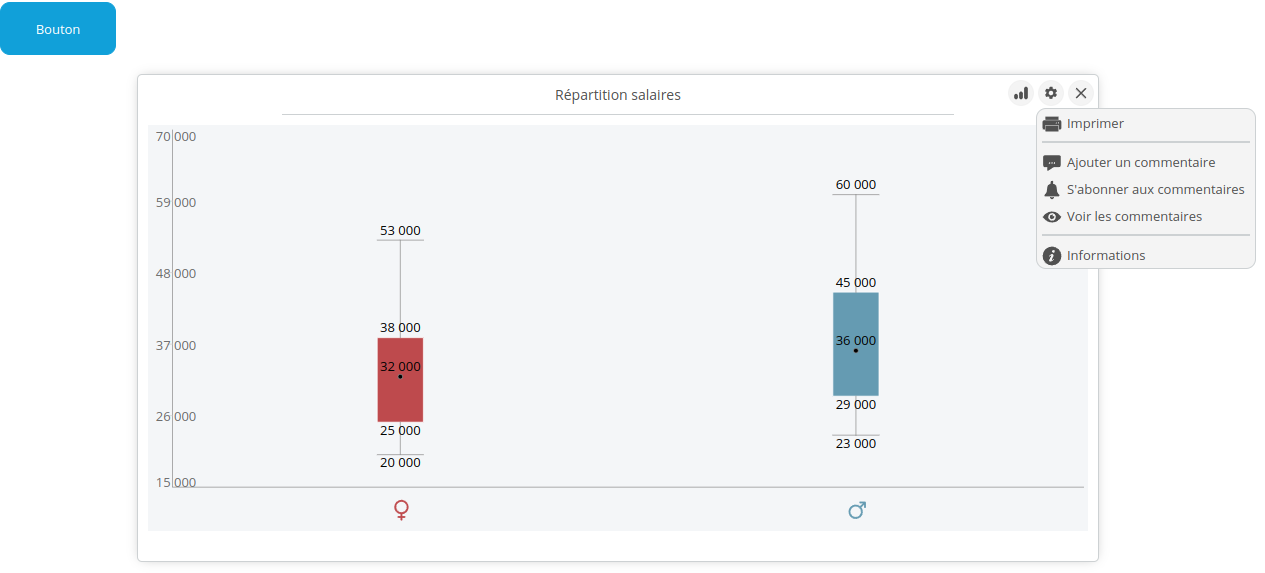Screen dimensions: 1265x573
Task: Open the Informations menu entry
Action: [x=1106, y=256]
